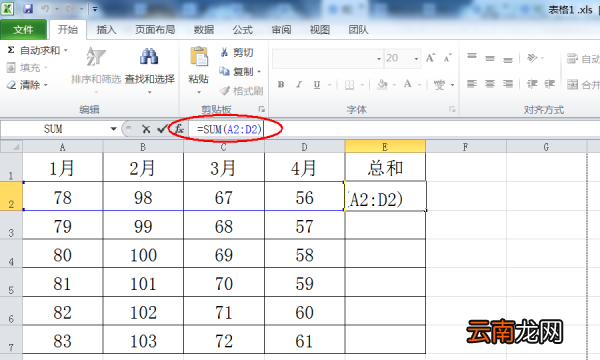600x360 pixels.
Task: Click the fx Insert Function icon
Action: [179, 129]
